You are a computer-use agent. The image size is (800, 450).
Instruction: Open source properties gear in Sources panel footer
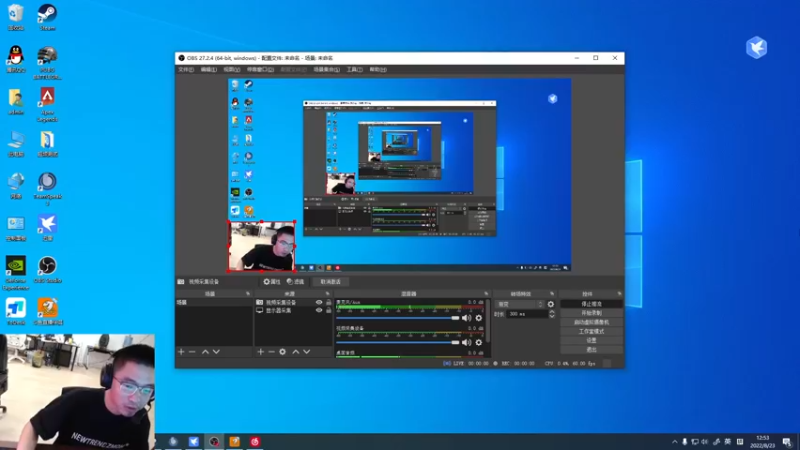(283, 352)
